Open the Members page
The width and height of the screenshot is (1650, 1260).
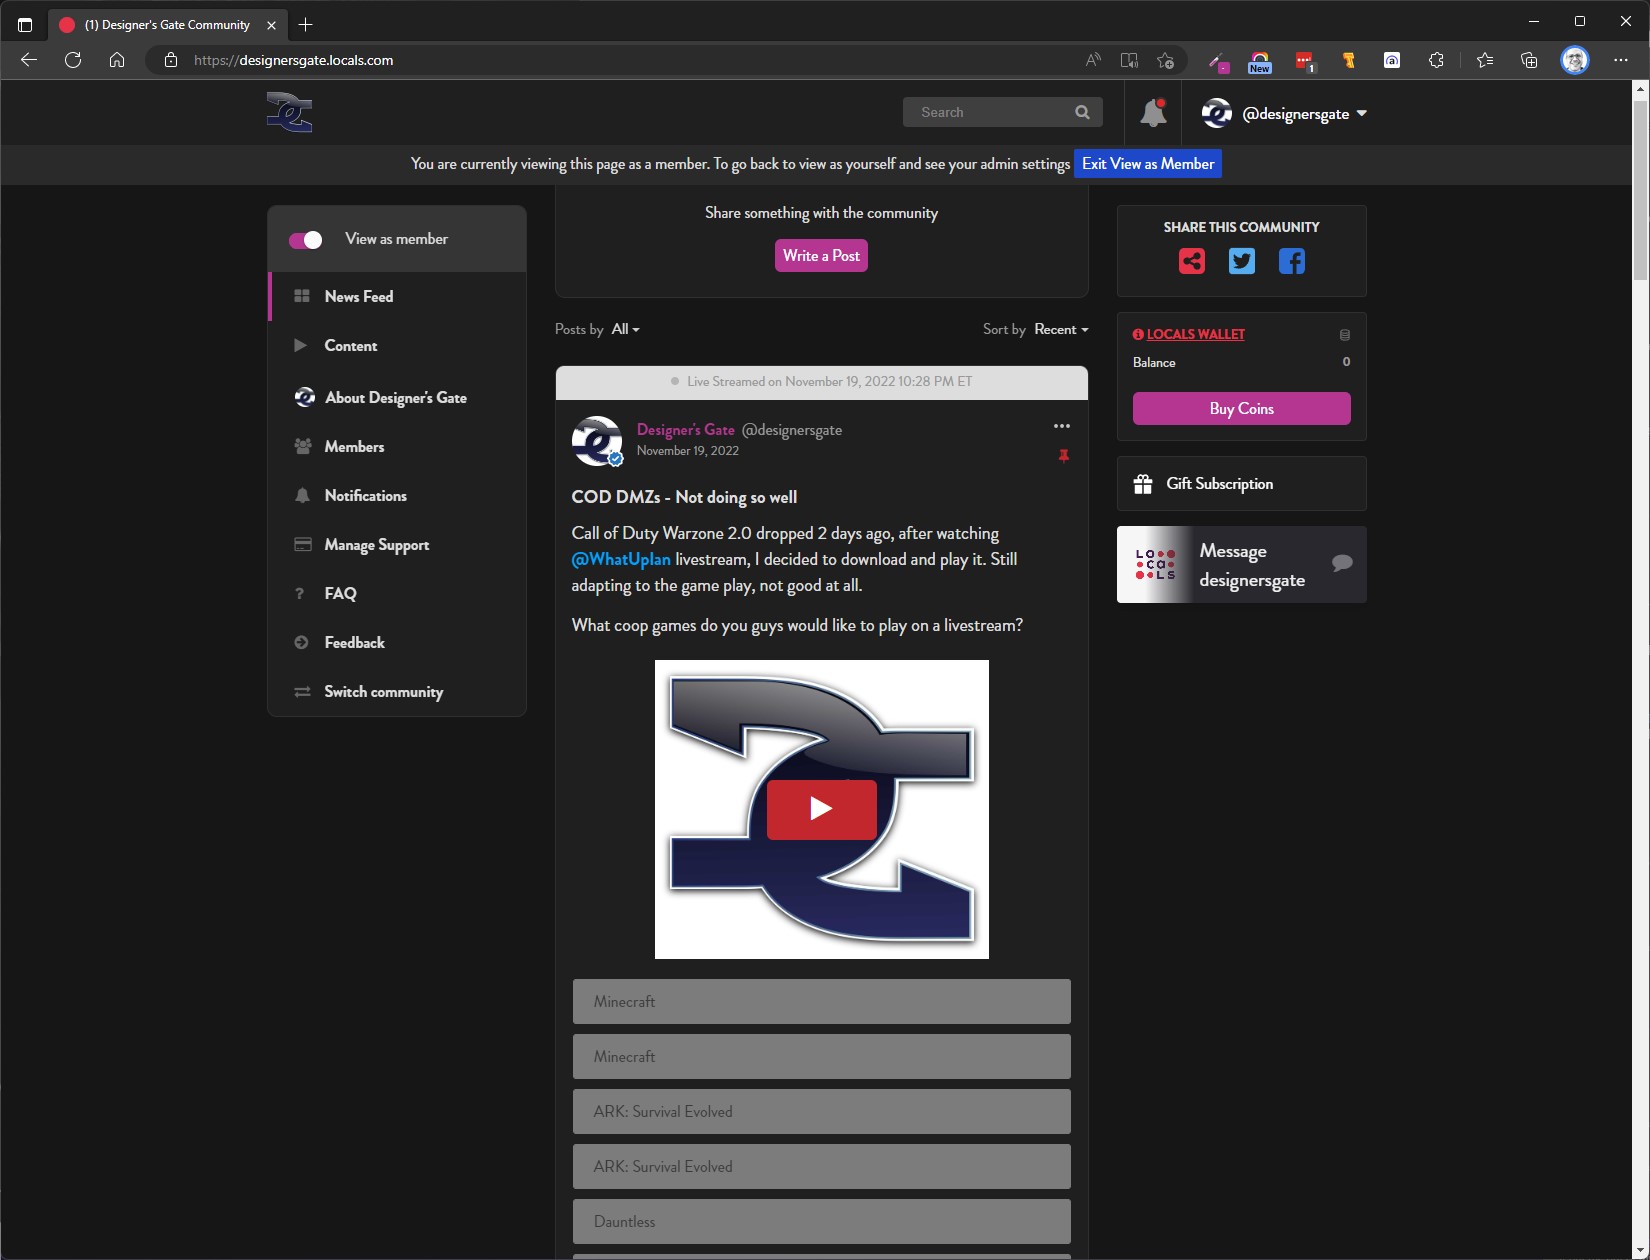click(397, 447)
